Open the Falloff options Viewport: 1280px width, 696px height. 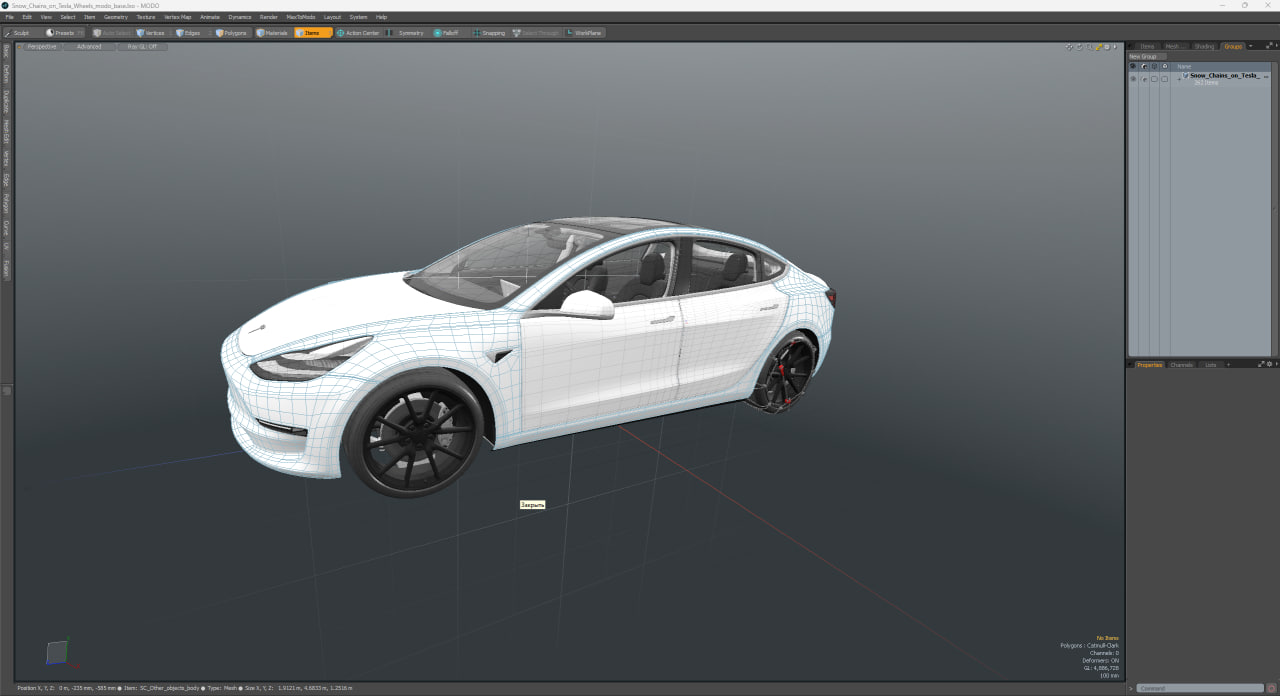coord(446,33)
